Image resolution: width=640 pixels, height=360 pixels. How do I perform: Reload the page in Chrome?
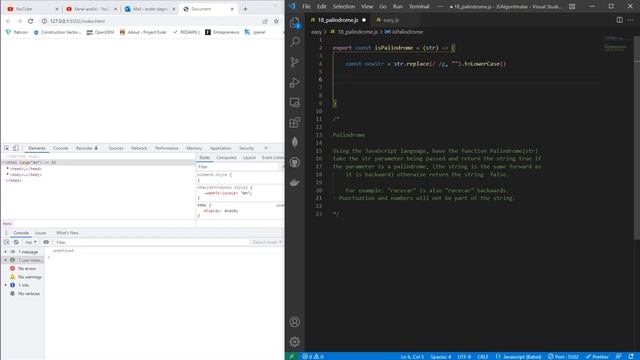(x=31, y=21)
